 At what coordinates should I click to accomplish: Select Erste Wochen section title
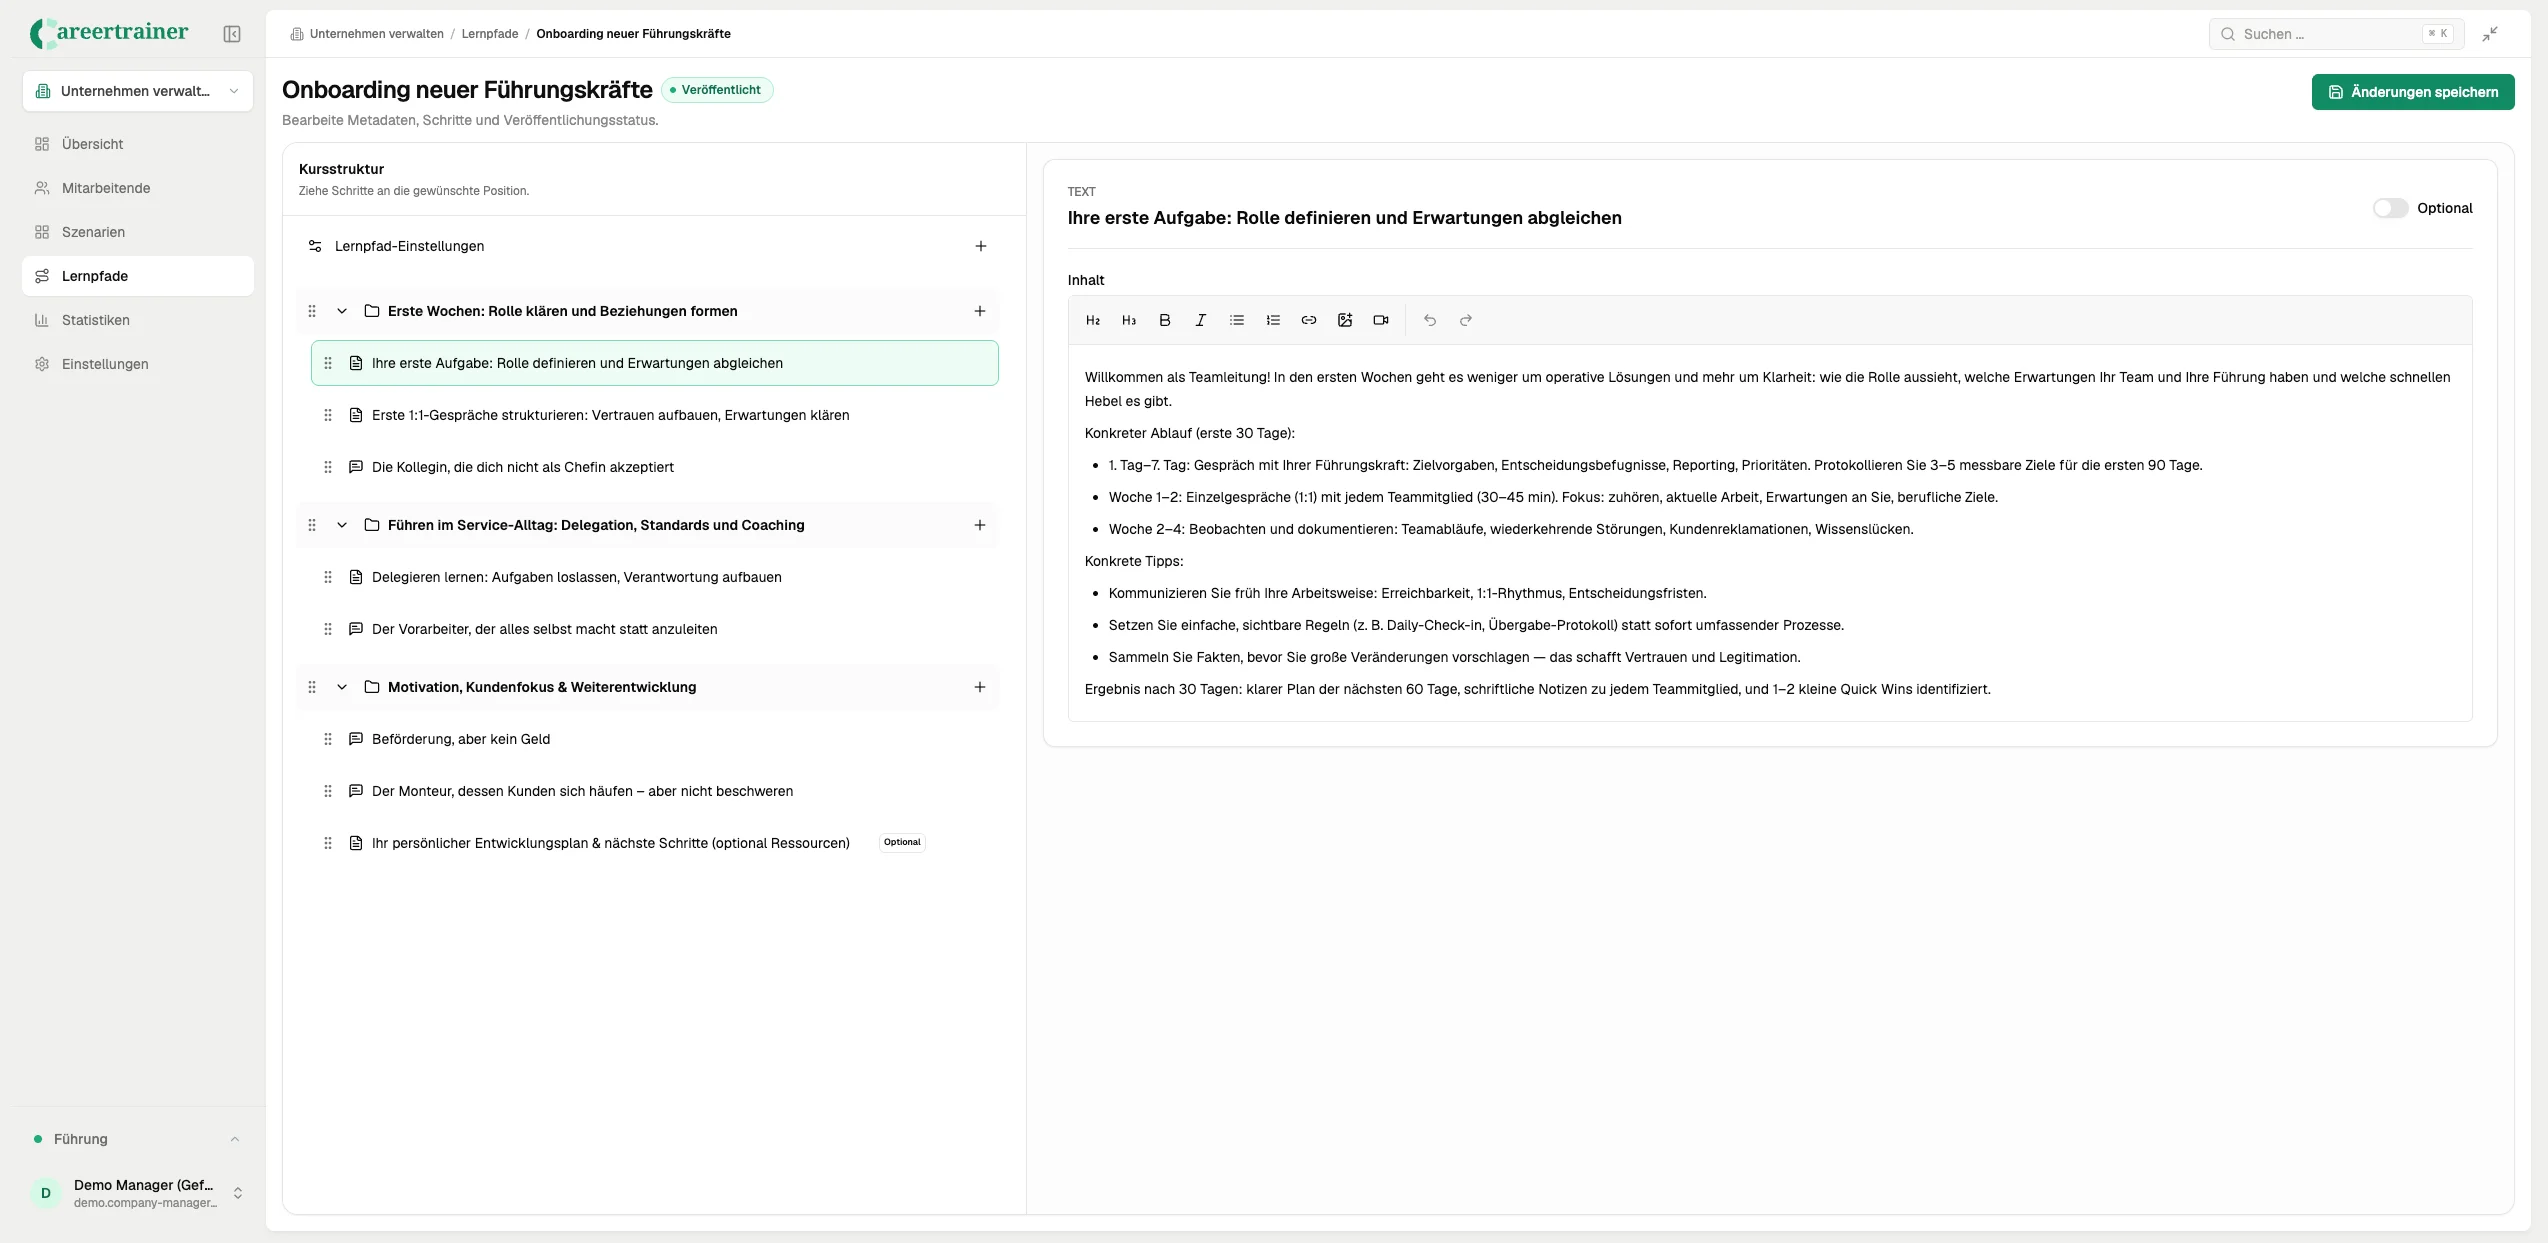[562, 311]
